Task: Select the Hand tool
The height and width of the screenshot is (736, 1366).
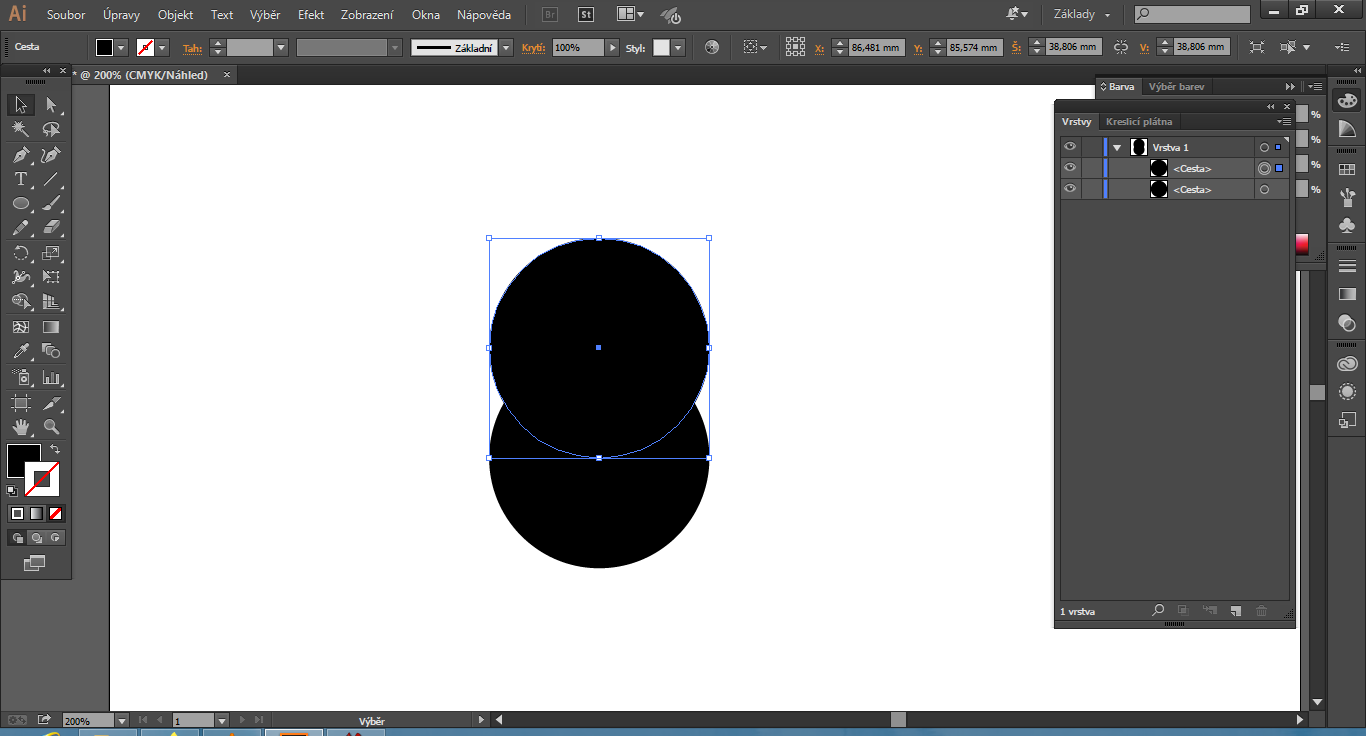Action: click(x=21, y=428)
